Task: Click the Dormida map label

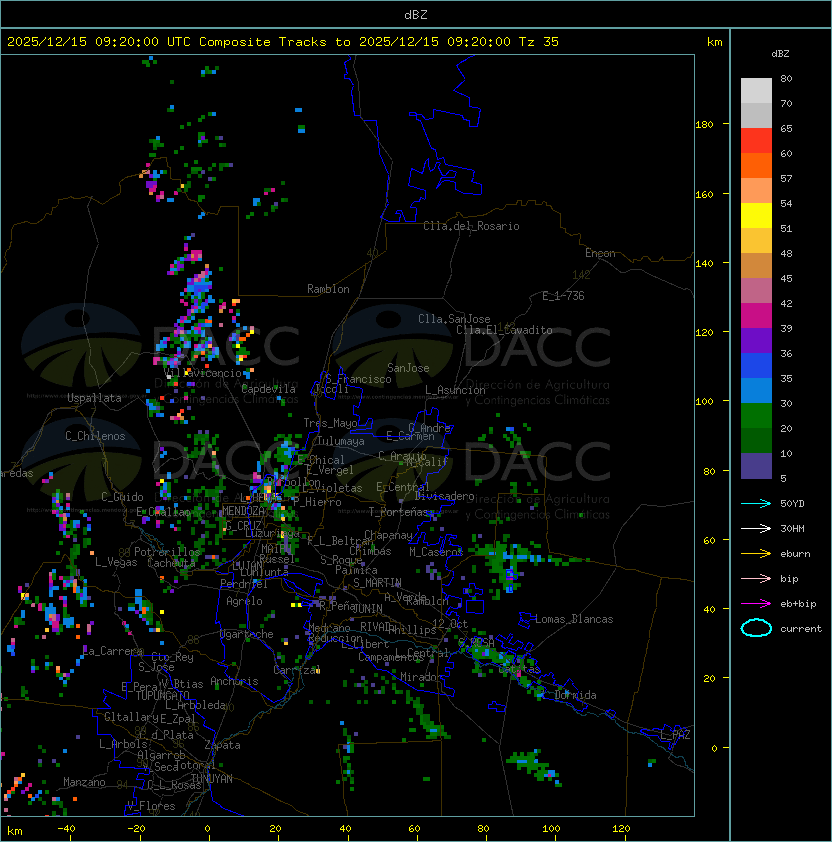Action: pyautogui.click(x=575, y=695)
